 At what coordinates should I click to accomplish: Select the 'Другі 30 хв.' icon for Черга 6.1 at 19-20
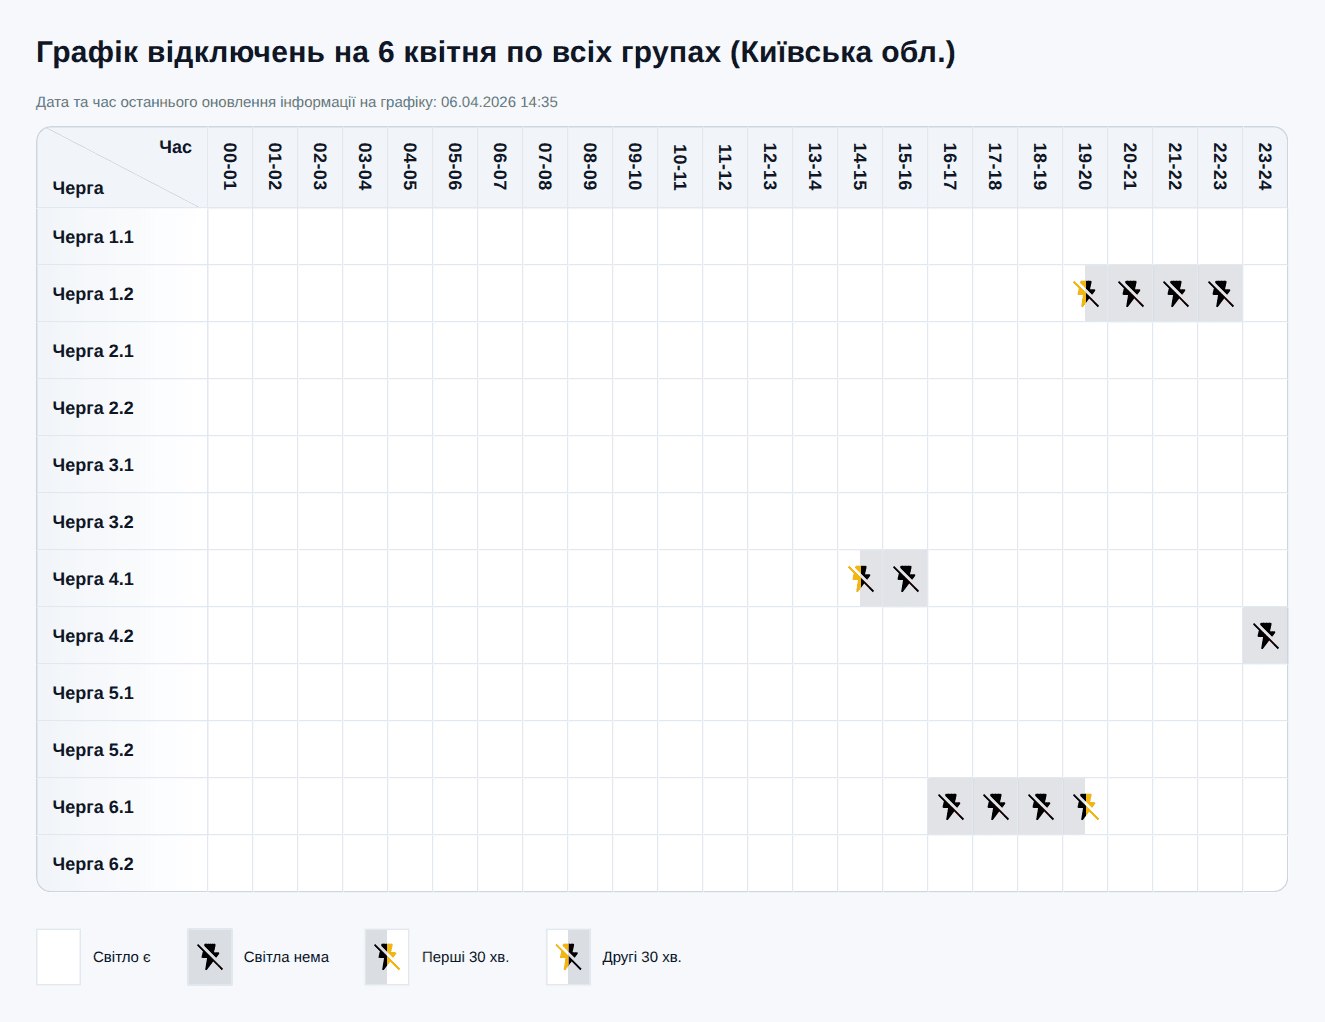click(x=1085, y=806)
